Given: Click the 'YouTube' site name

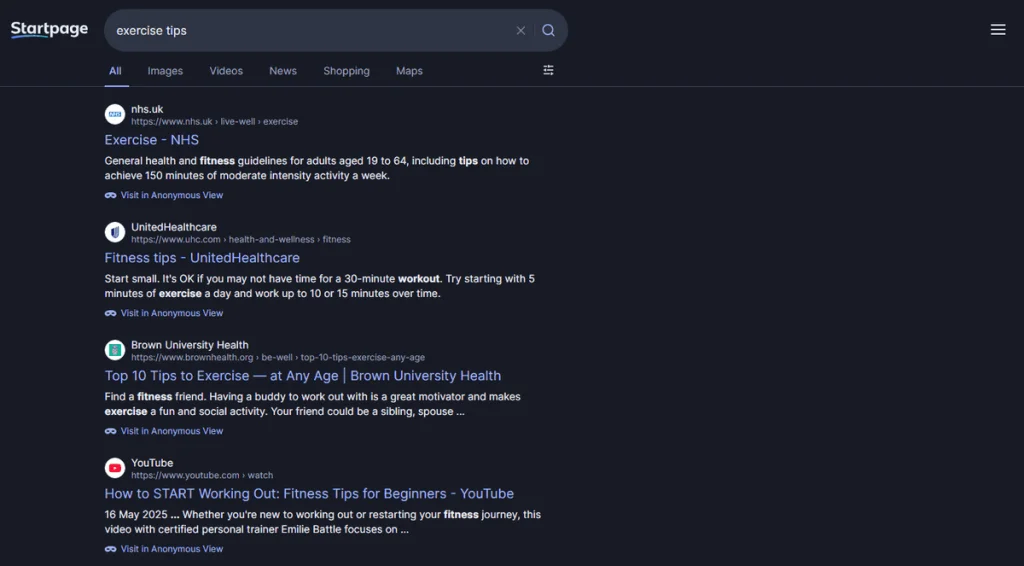Looking at the screenshot, I should click(152, 463).
